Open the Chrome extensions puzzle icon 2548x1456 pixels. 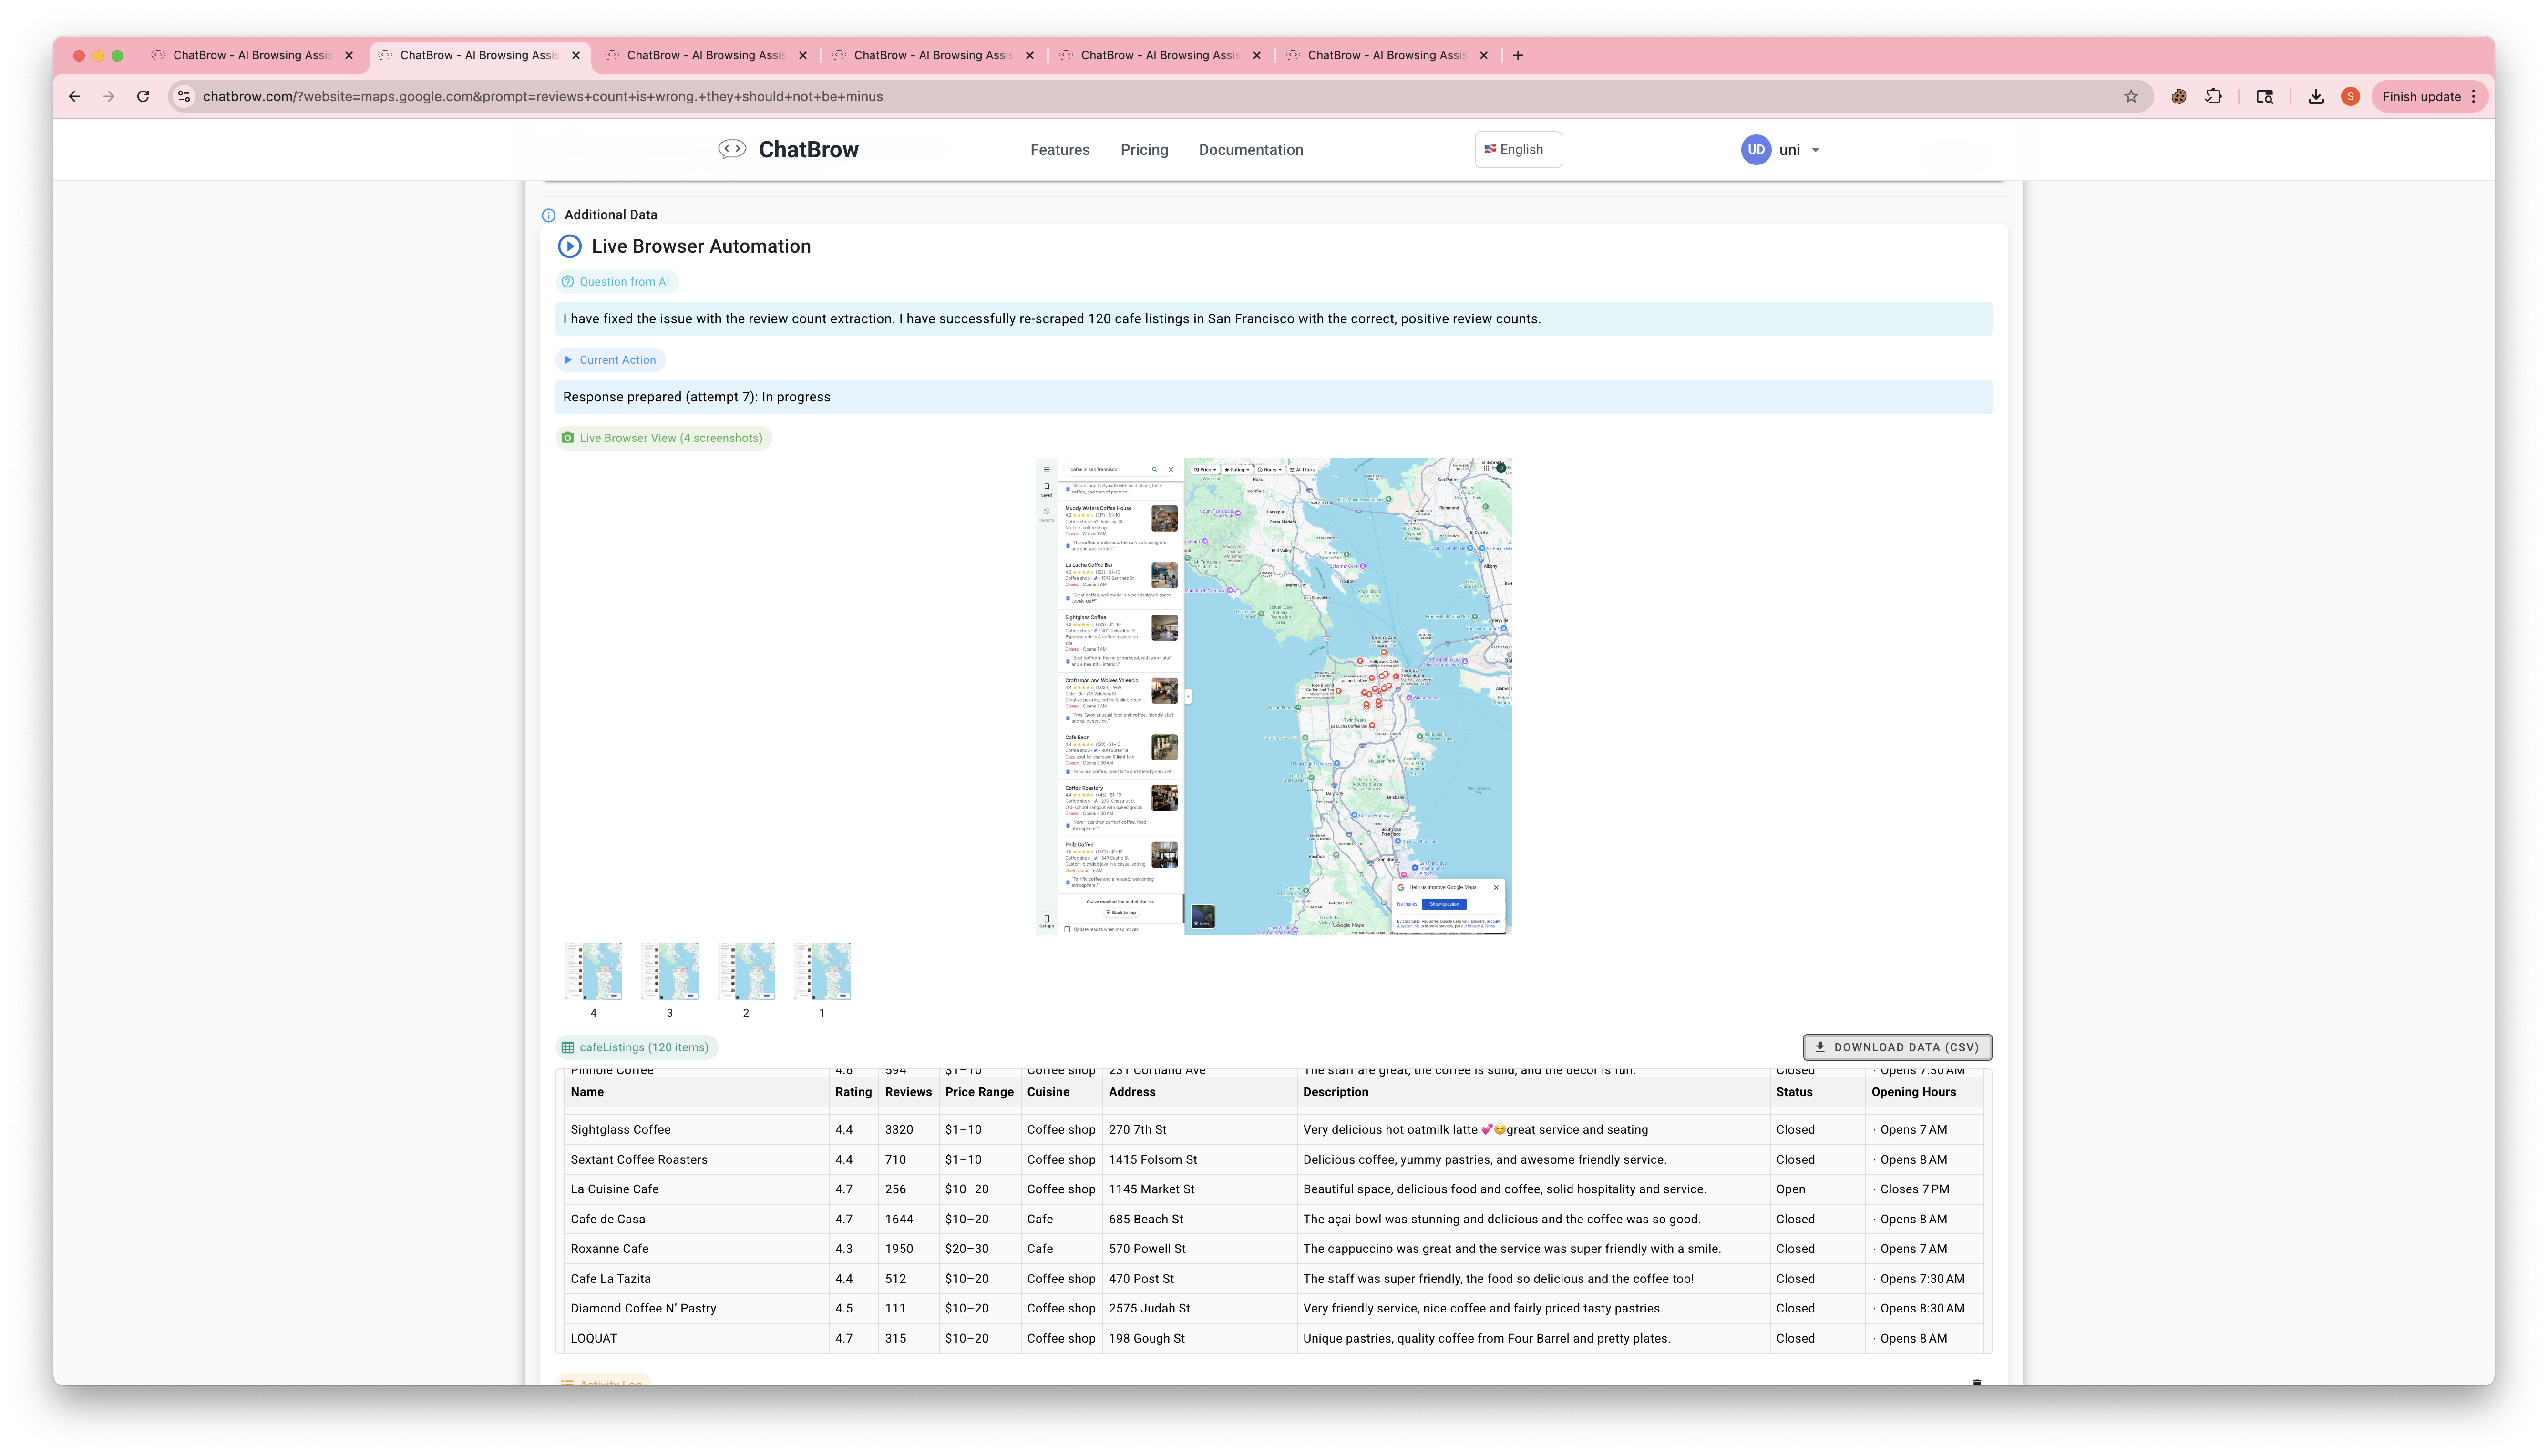(2214, 97)
